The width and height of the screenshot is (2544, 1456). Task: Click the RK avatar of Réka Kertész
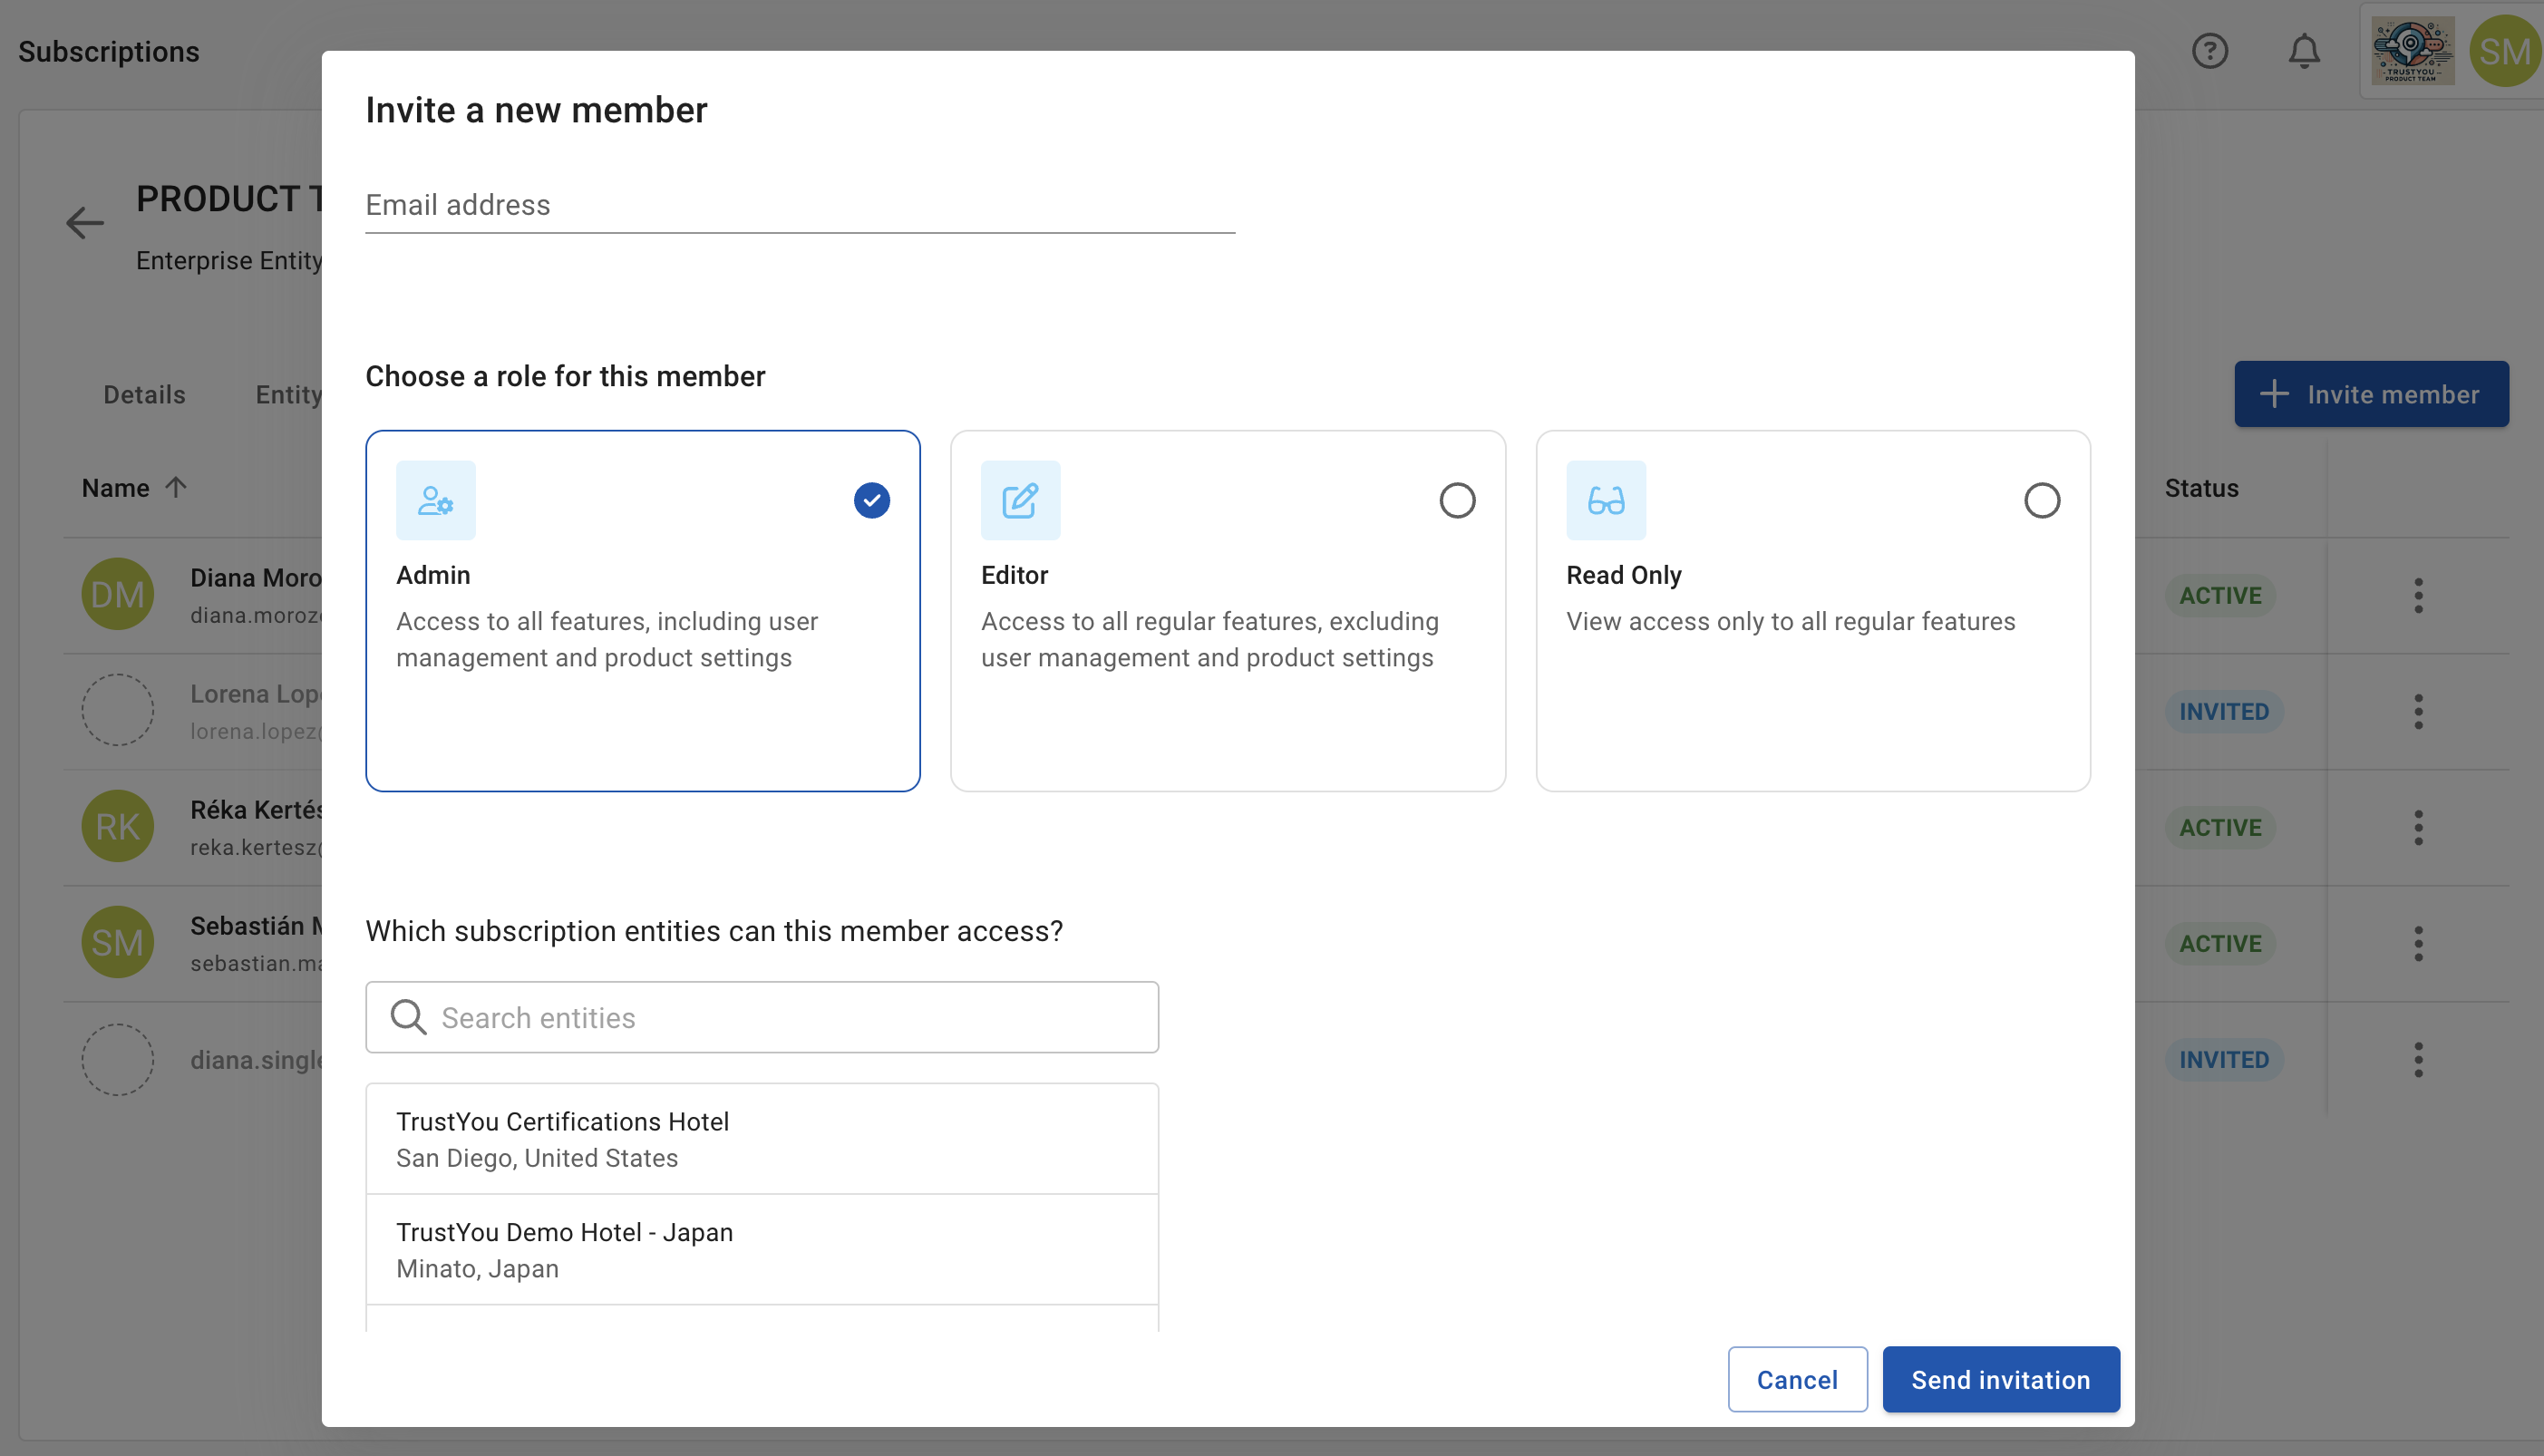tap(118, 826)
